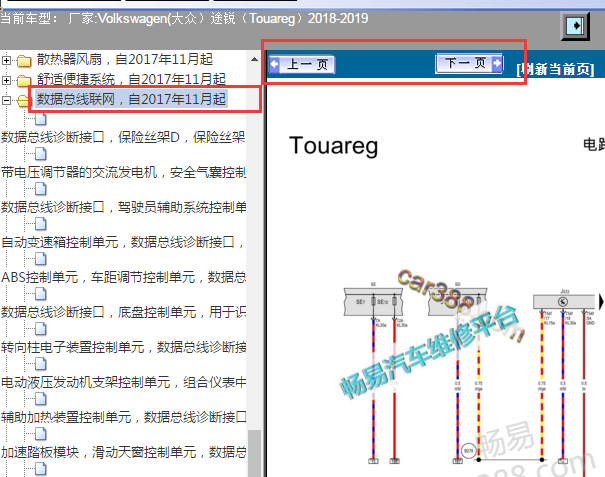This screenshot has width=605, height=477.
Task: Open 加速踏板模块，滑动天窗控制单元 entry
Action: click(123, 452)
